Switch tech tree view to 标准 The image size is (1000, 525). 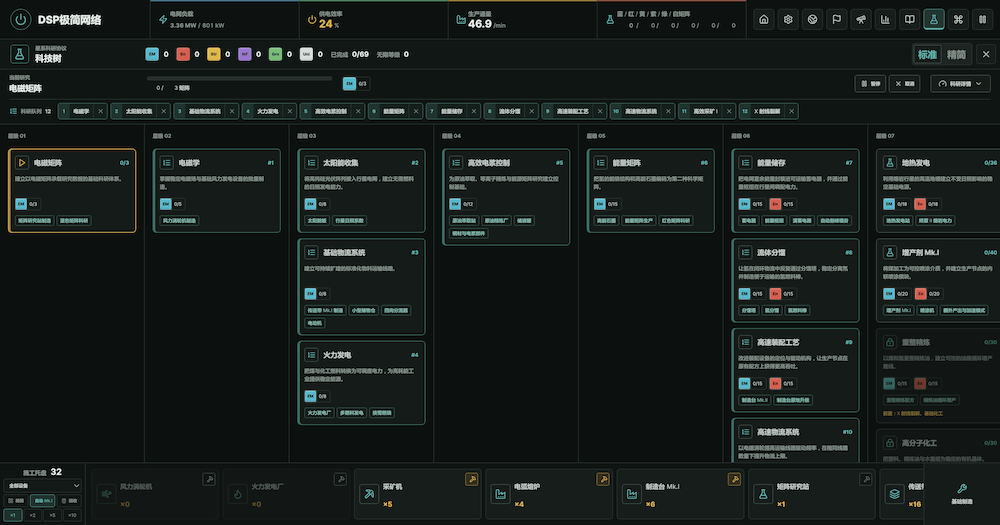pyautogui.click(x=927, y=55)
